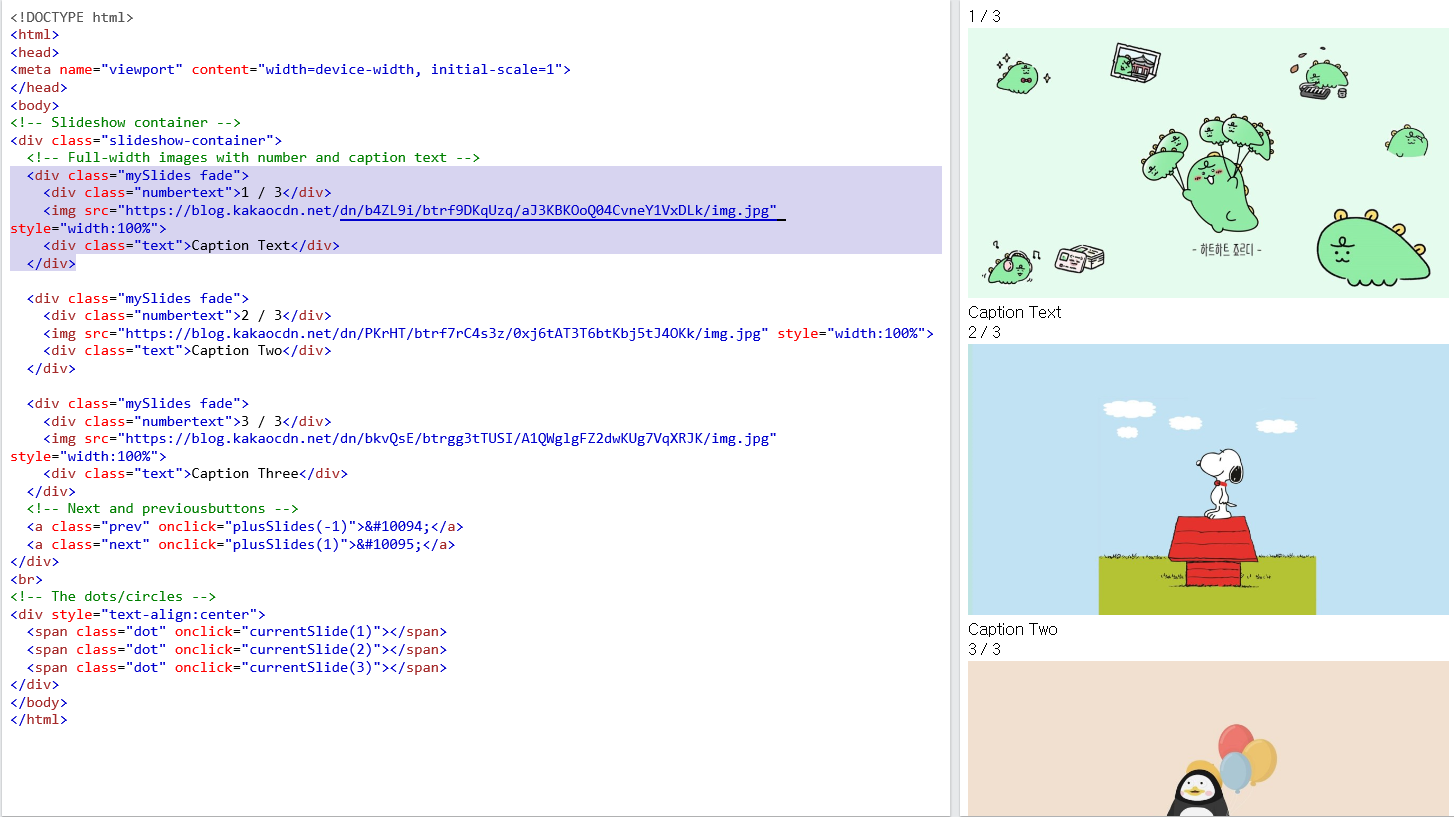Click the text-align:center div code line
This screenshot has width=1454, height=817.
[138, 614]
